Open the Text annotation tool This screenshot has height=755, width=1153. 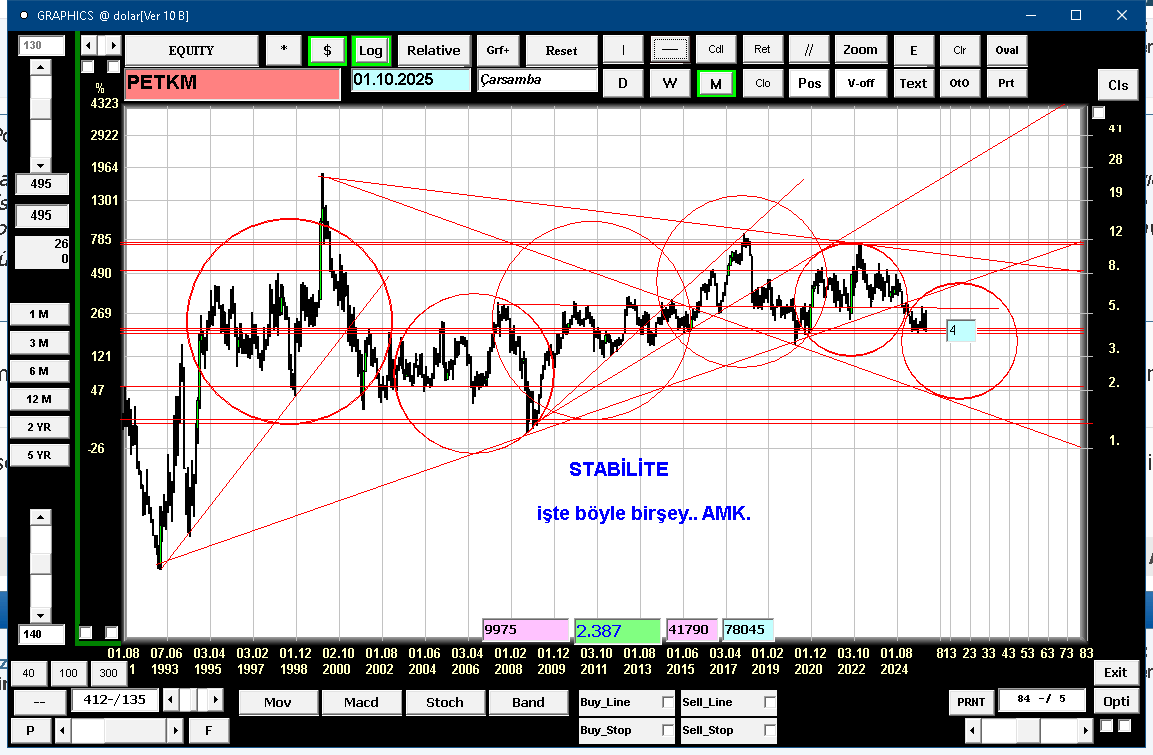(x=912, y=83)
